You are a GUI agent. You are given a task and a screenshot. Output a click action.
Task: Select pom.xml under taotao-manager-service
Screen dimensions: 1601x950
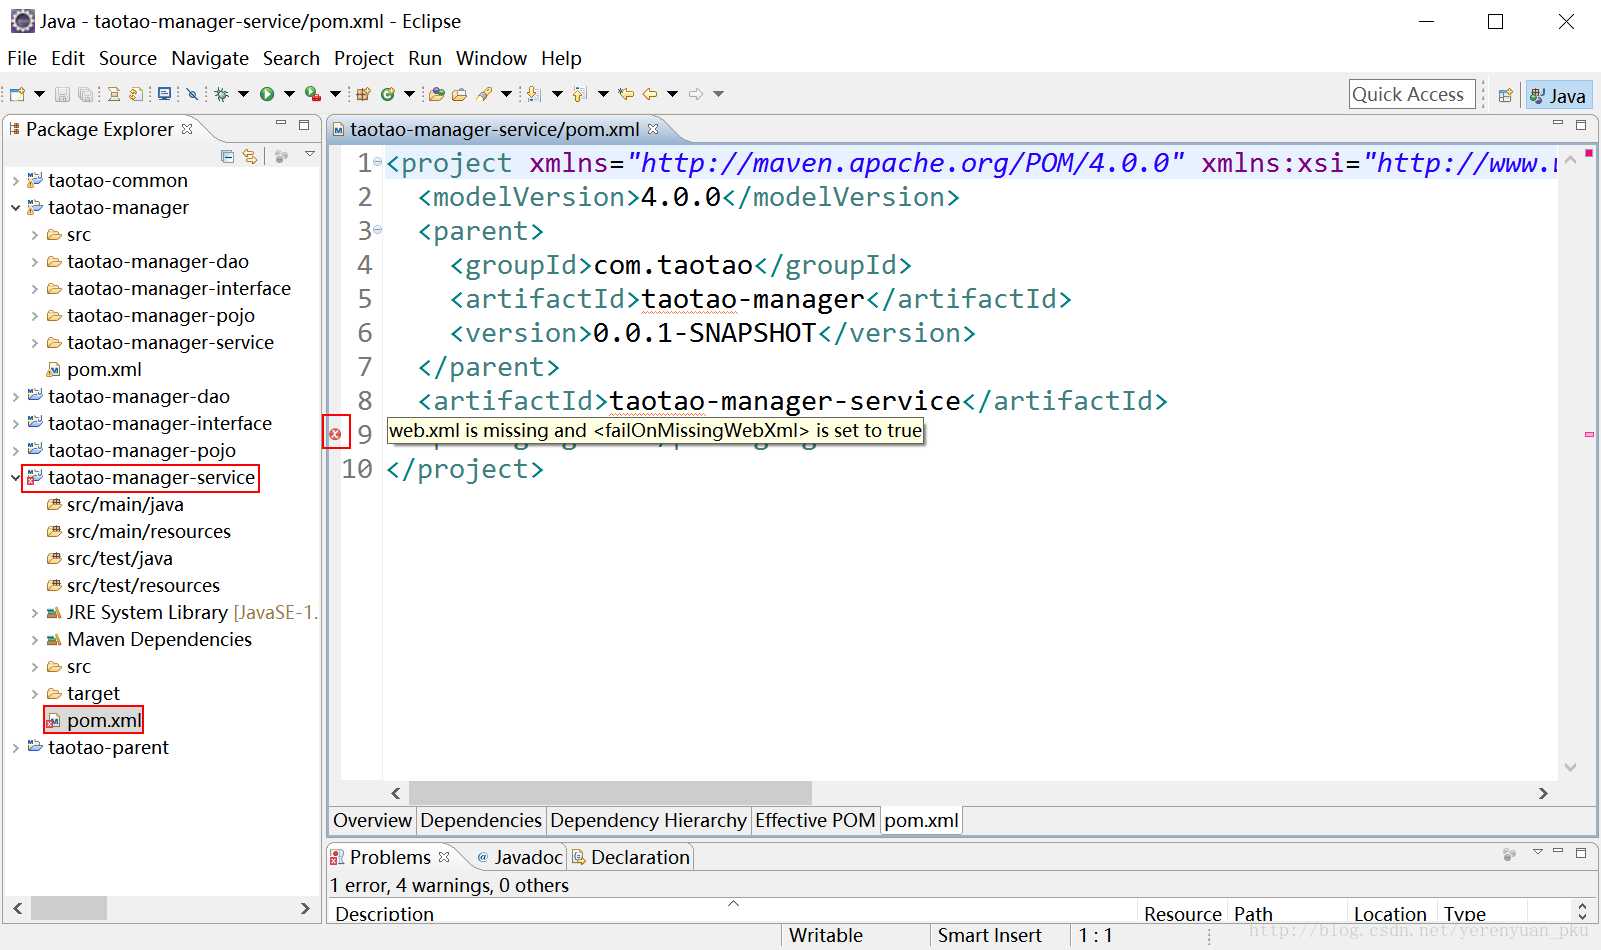[x=94, y=721]
